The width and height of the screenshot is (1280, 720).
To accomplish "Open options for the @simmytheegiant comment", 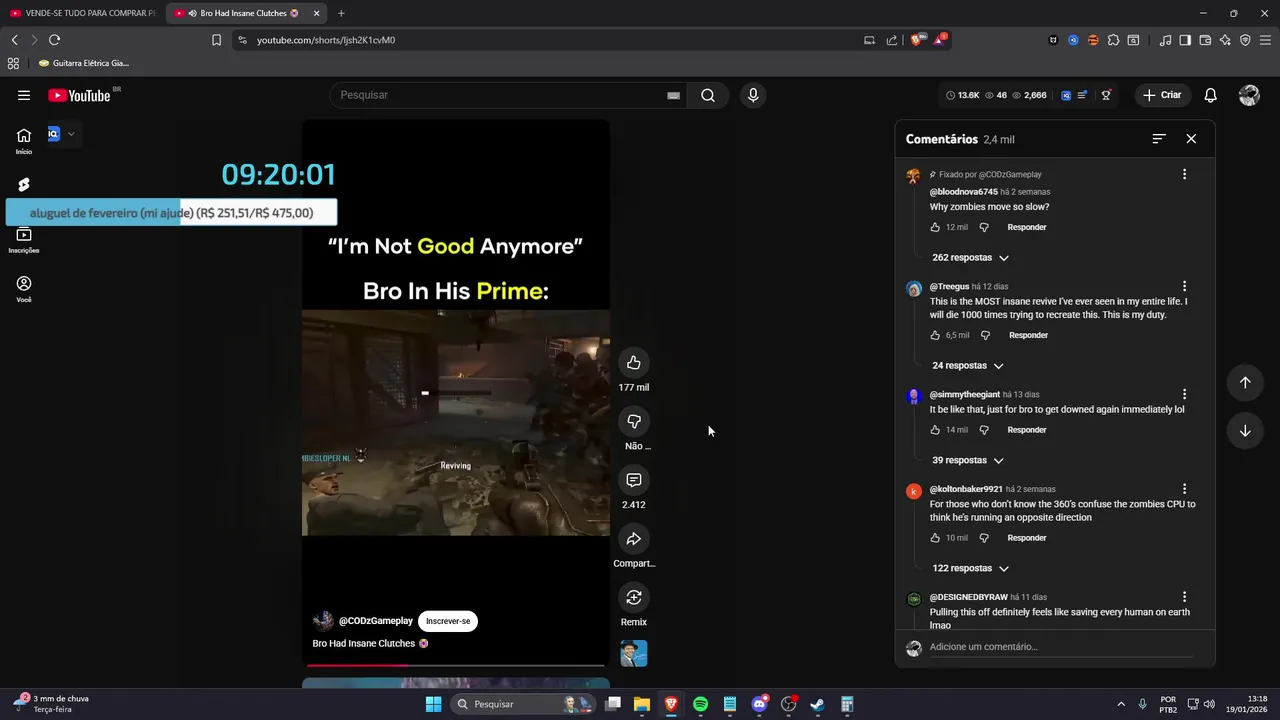I will (1185, 394).
